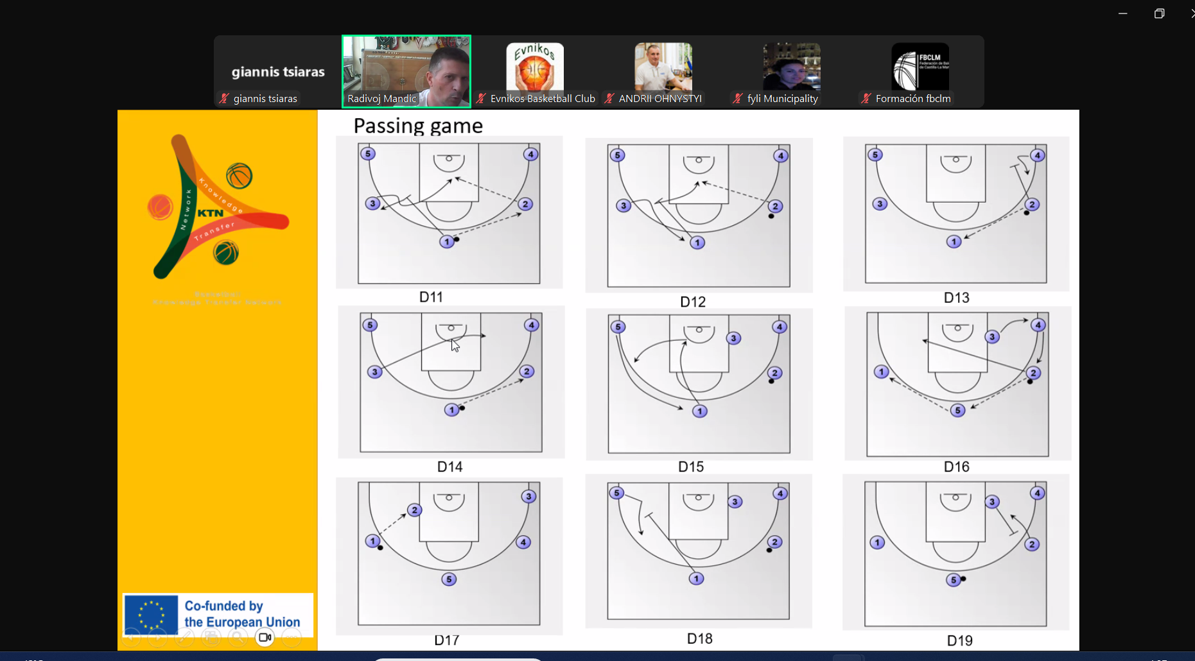Click the D14 passing game diagram

click(x=451, y=382)
